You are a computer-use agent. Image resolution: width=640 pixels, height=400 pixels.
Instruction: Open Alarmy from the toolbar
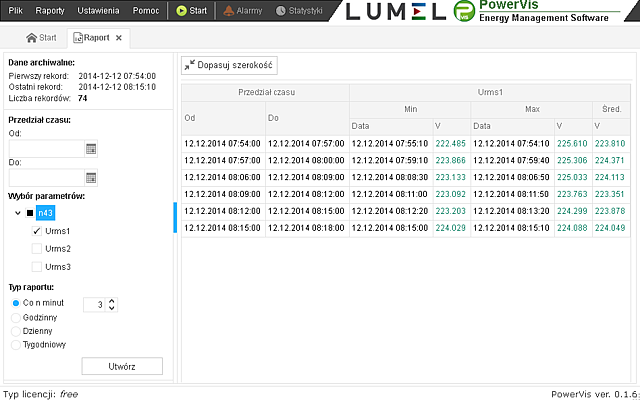(243, 11)
